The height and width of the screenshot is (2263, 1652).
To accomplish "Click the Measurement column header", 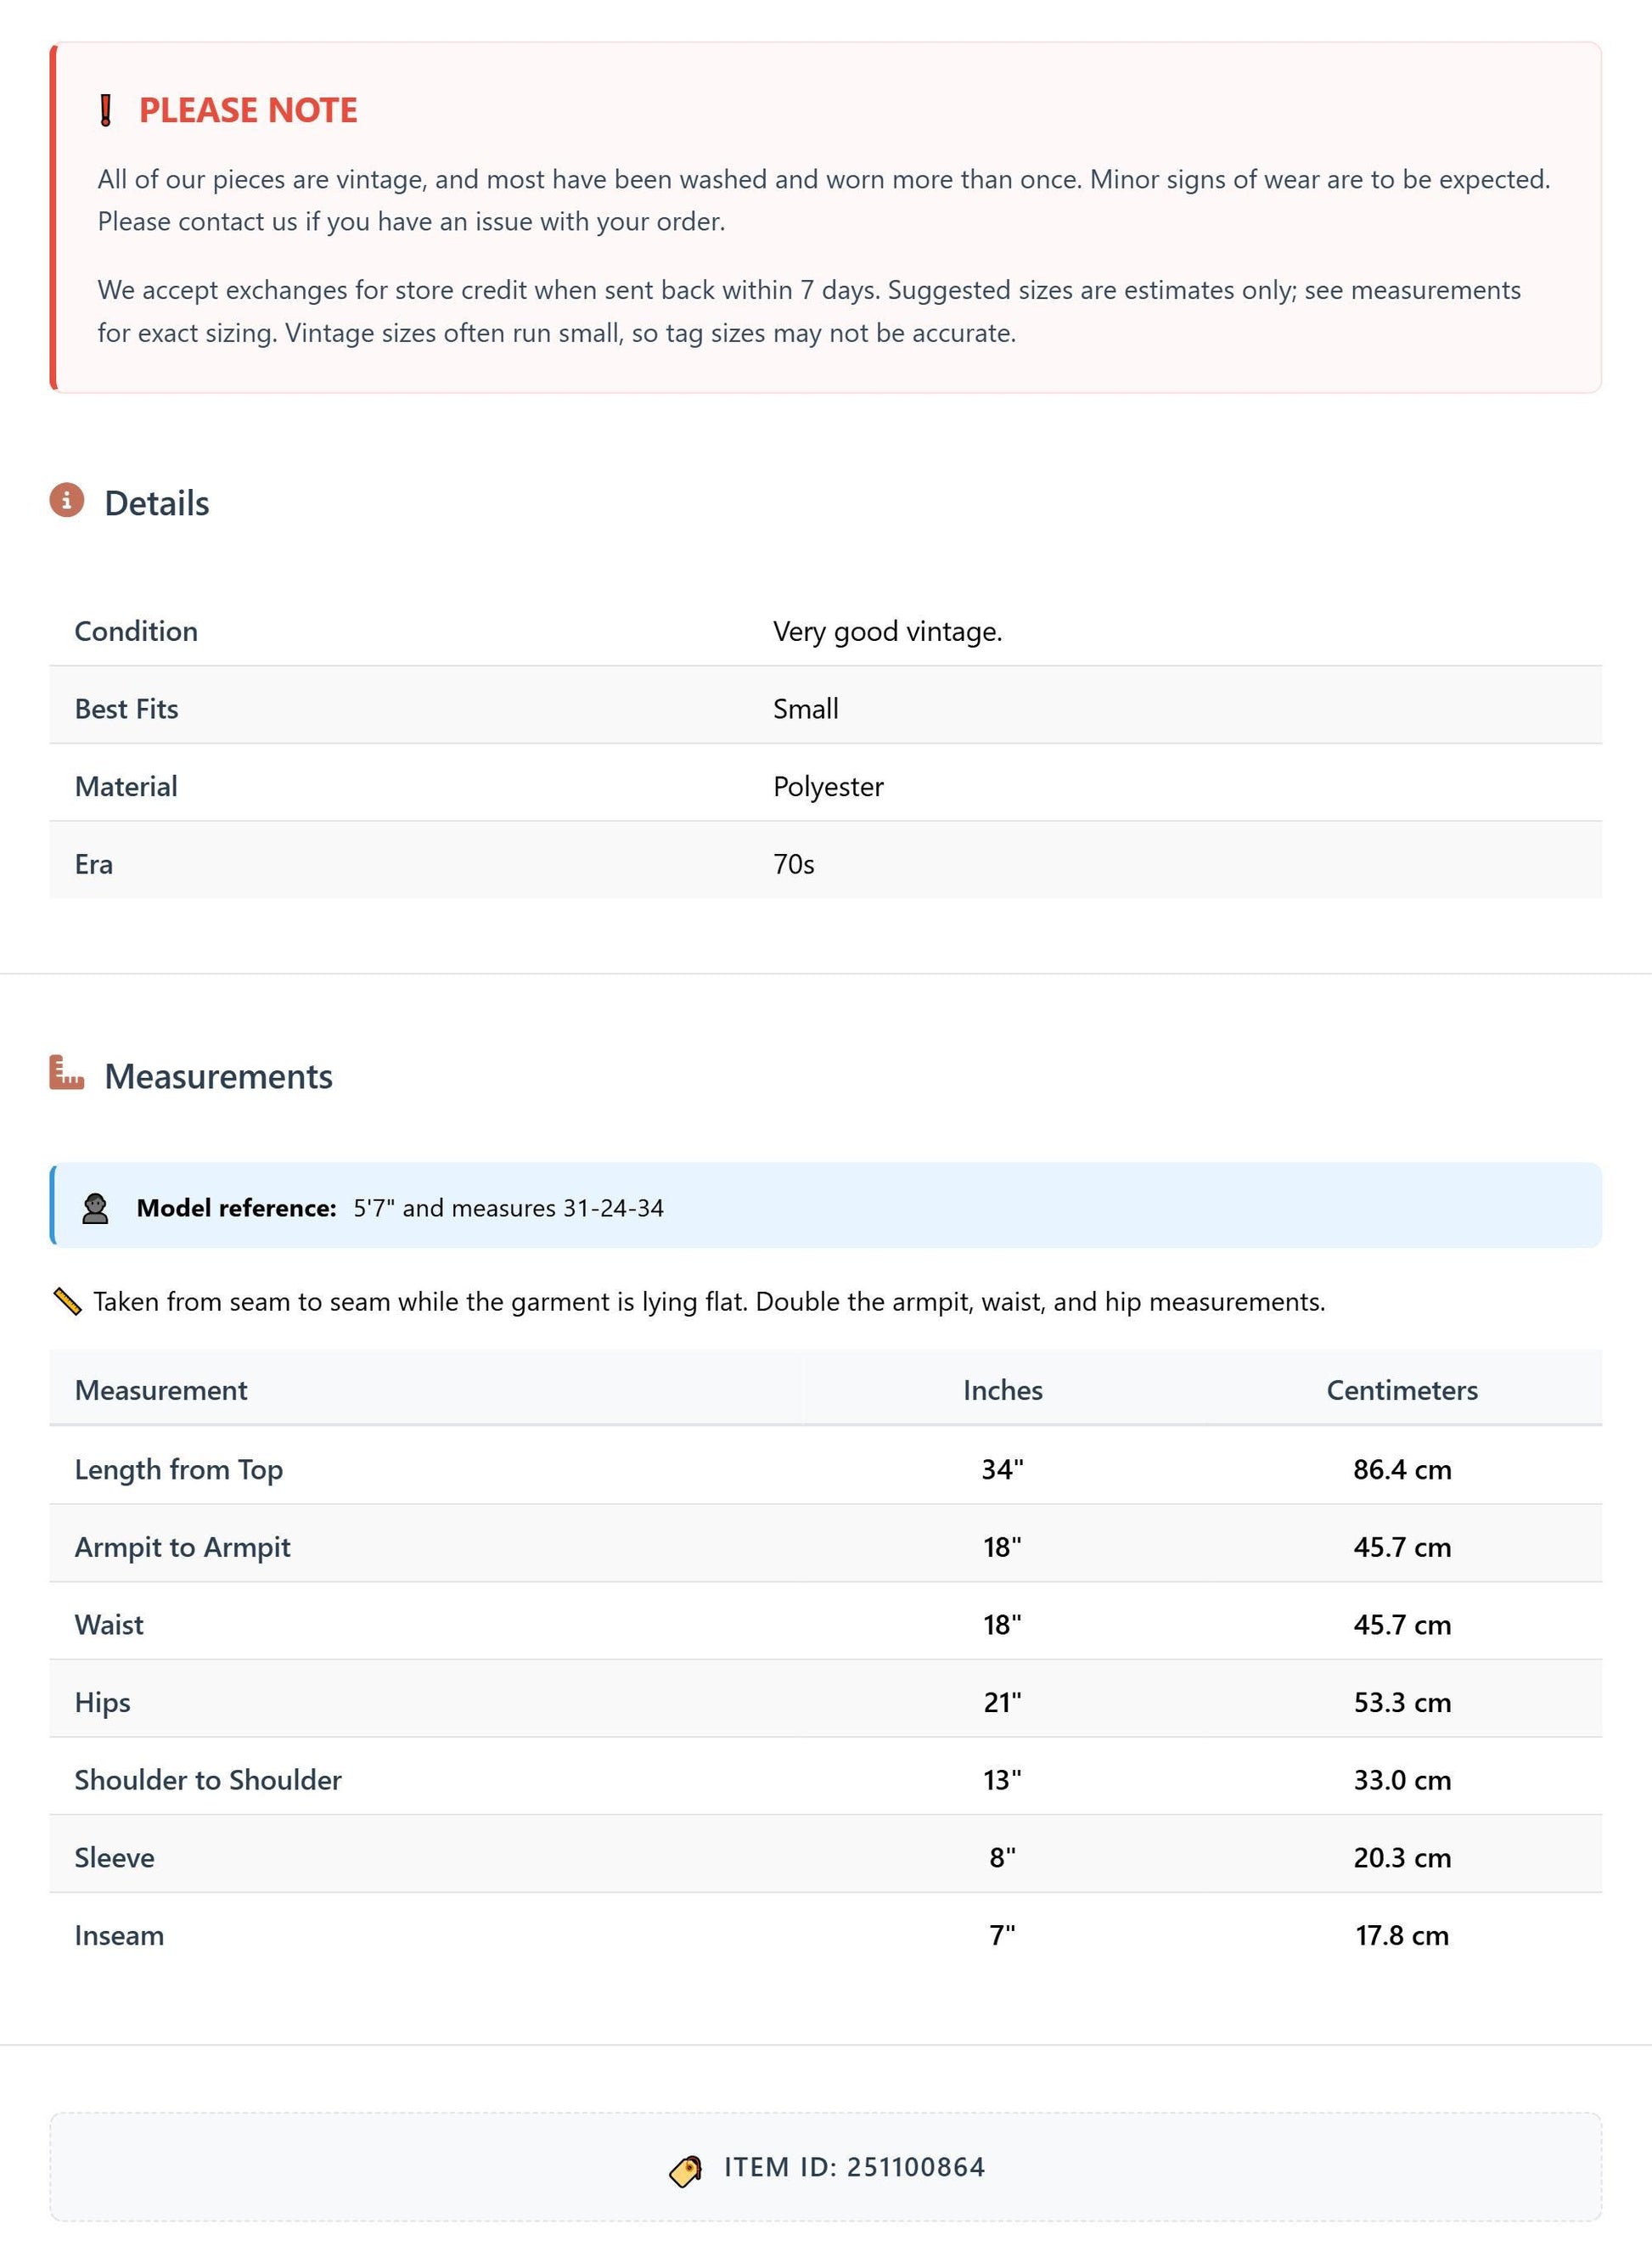I will coord(161,1390).
